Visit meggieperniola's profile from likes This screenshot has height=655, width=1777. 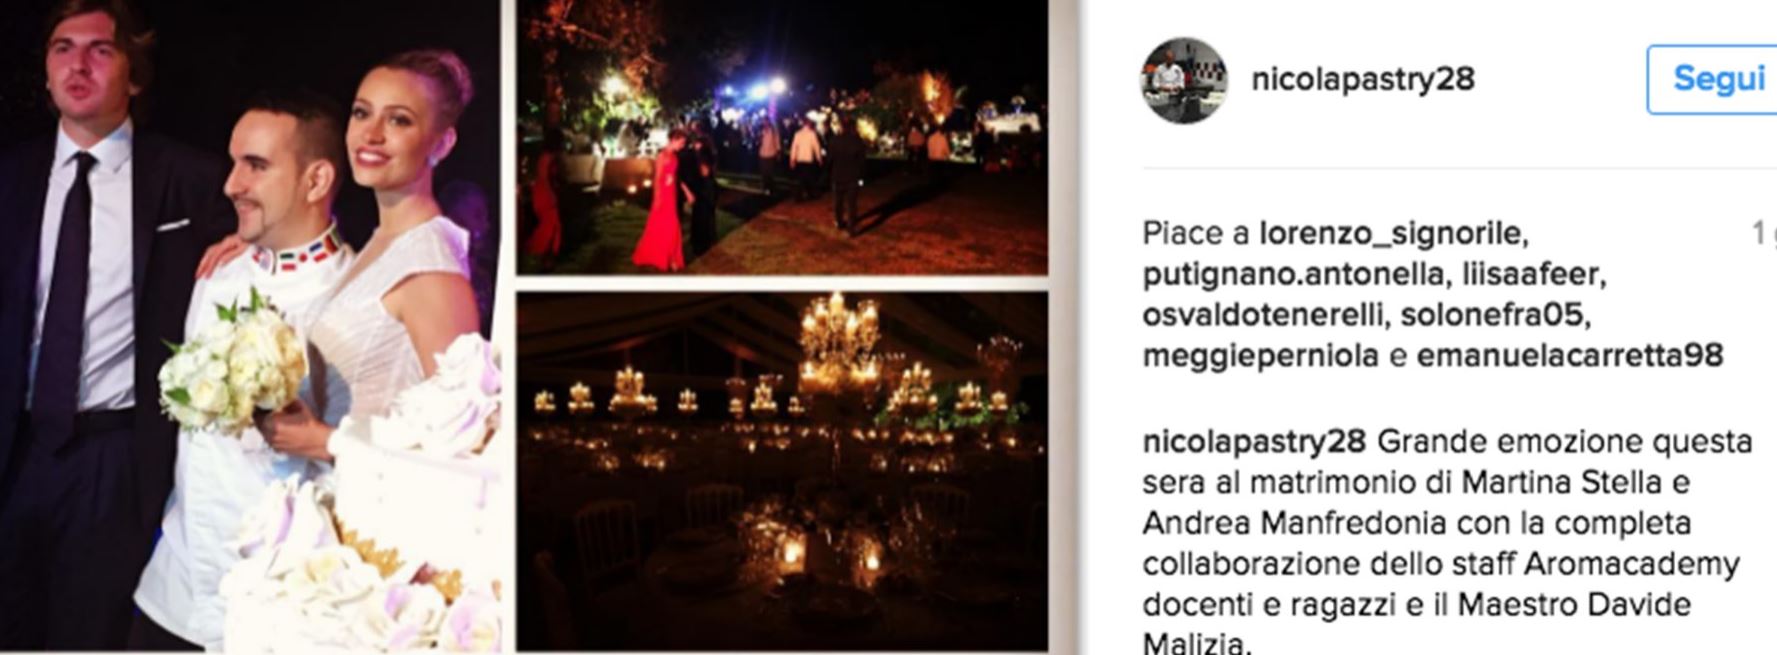point(1262,356)
